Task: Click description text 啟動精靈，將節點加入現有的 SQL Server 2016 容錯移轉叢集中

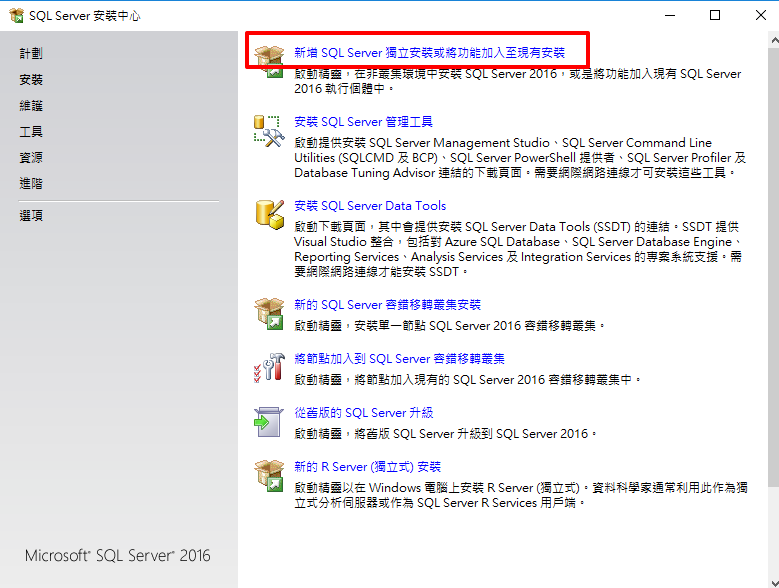Action: pos(467,380)
